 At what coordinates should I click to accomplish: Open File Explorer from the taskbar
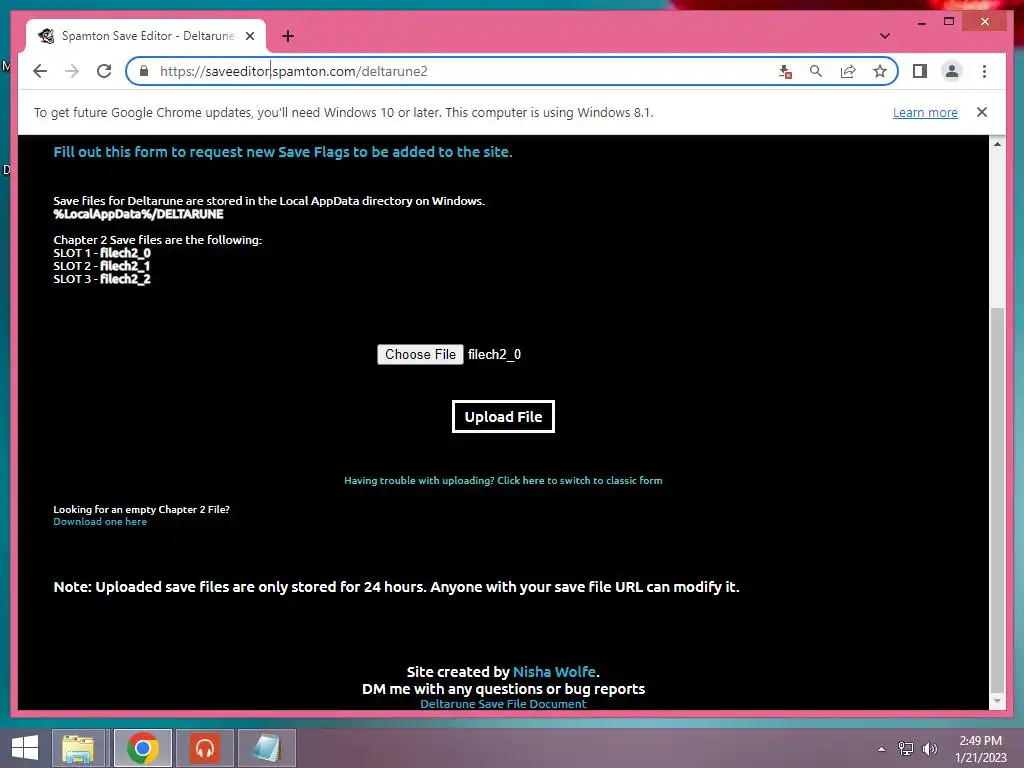tap(78, 748)
